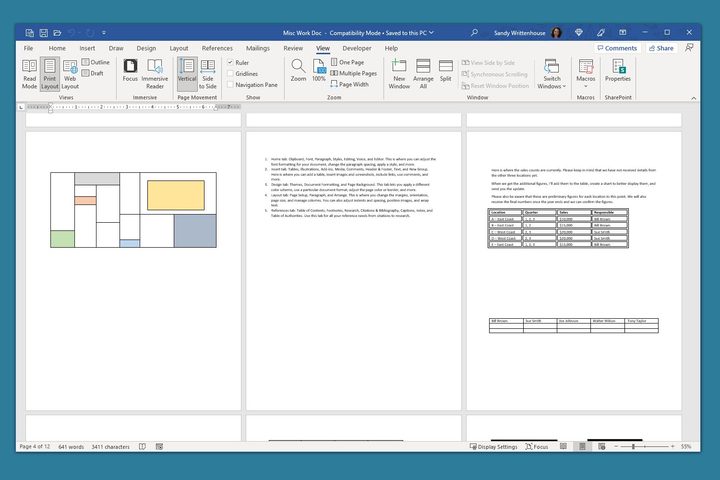Viewport: 720px width, 480px height.
Task: Open the Layout tab
Action: pyautogui.click(x=179, y=48)
